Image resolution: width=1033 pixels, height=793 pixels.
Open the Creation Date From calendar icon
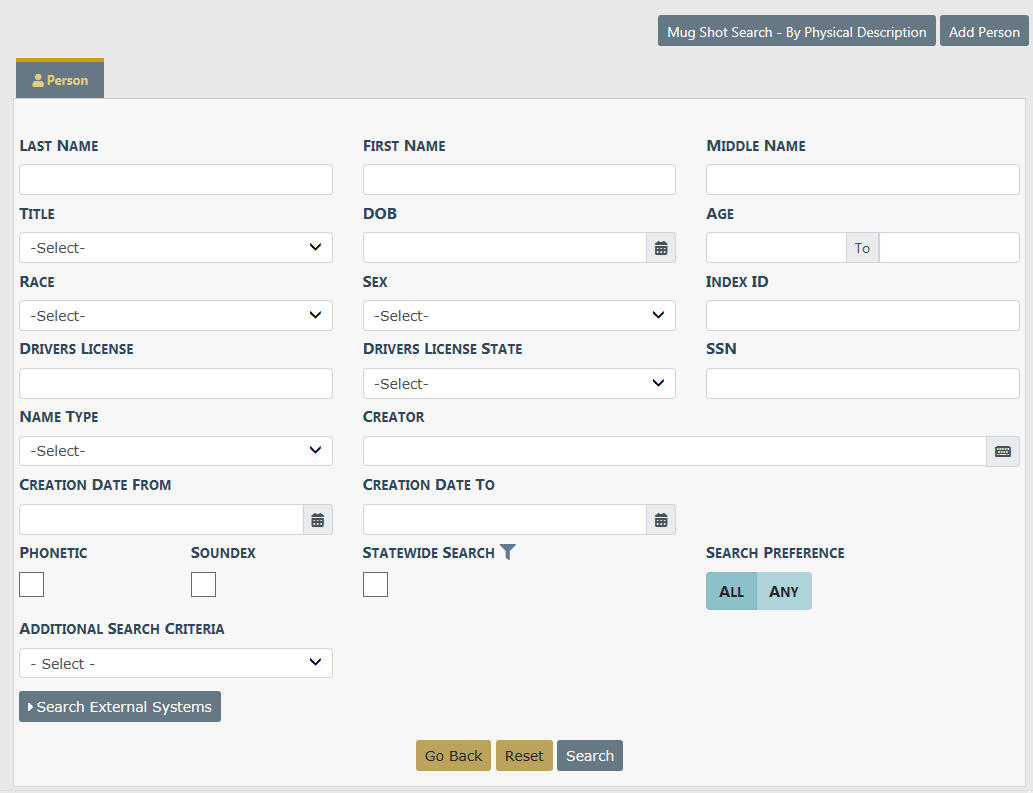tap(318, 520)
